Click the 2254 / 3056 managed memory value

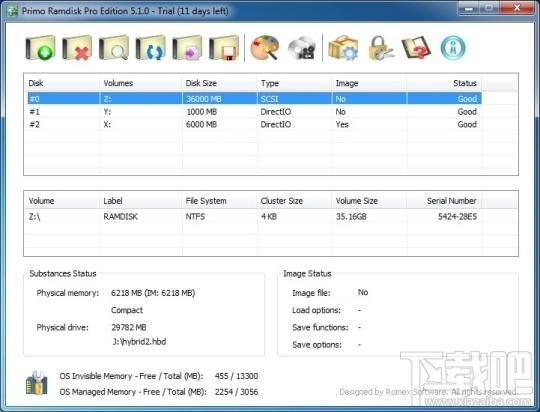236,392
